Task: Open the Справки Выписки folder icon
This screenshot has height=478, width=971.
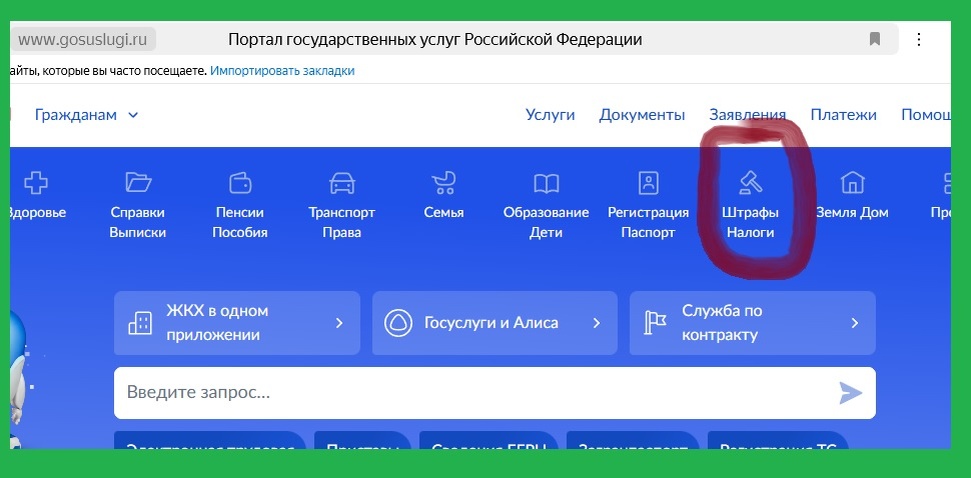Action: (138, 183)
